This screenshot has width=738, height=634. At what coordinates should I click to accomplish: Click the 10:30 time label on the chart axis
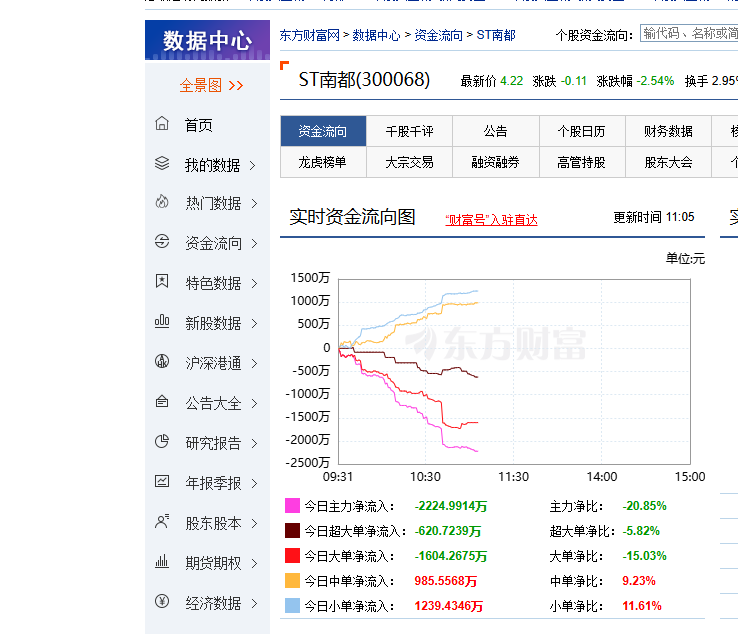coord(425,477)
